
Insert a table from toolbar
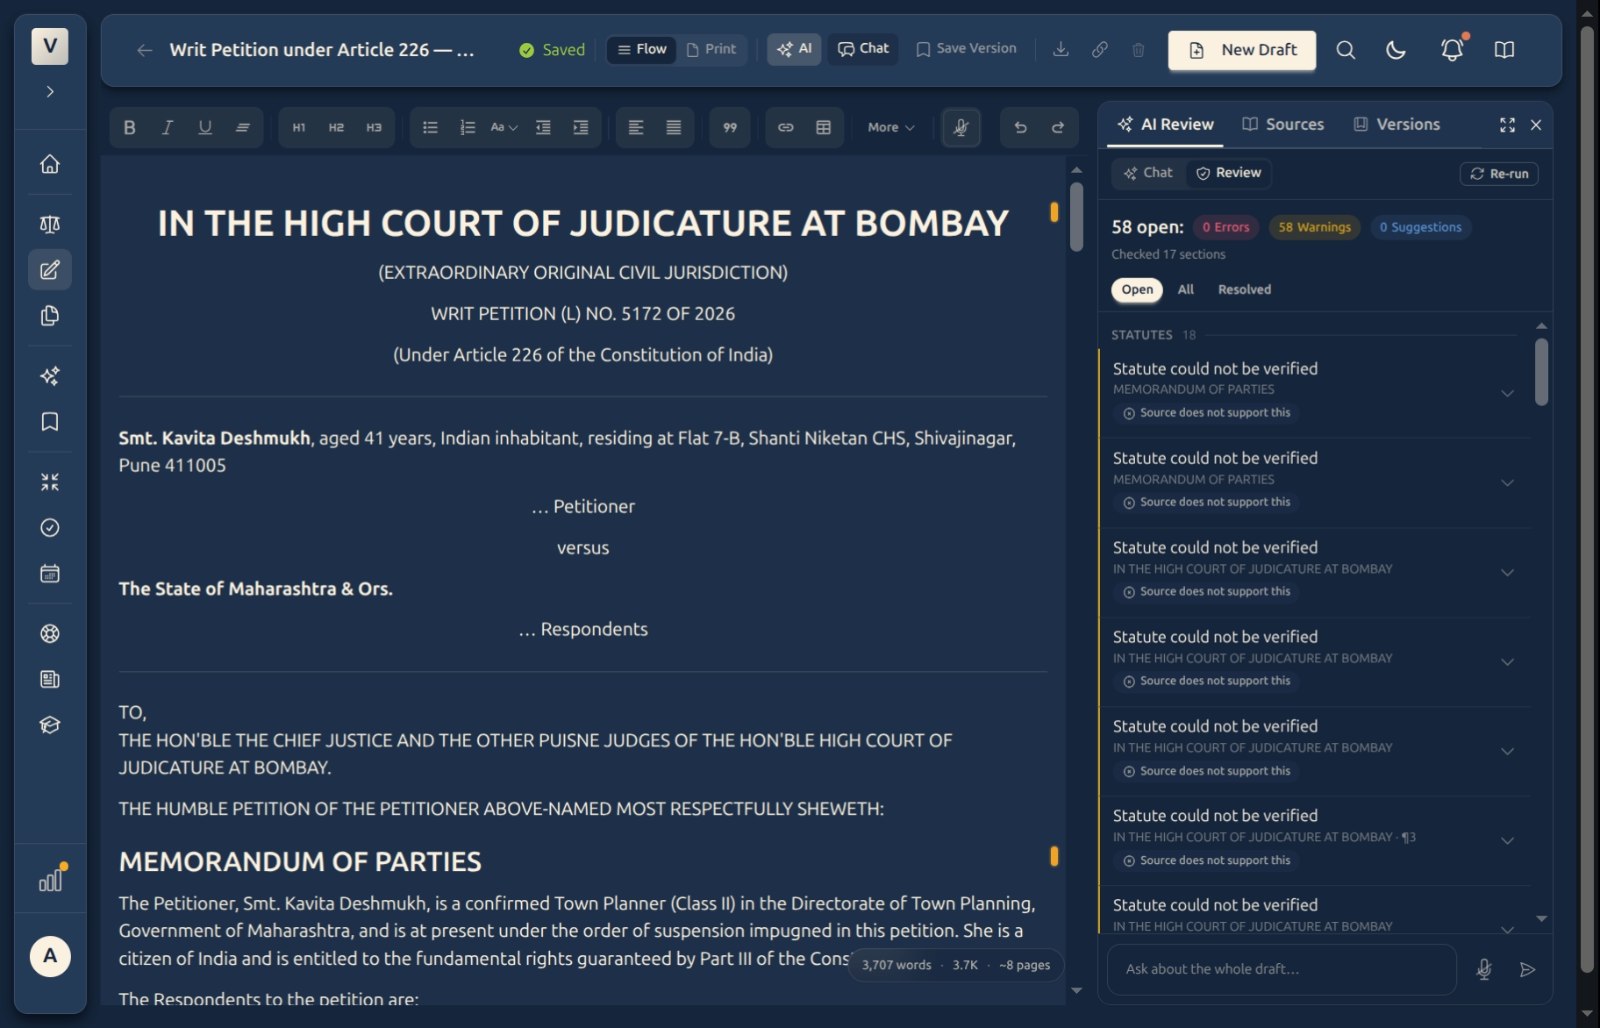(x=823, y=127)
